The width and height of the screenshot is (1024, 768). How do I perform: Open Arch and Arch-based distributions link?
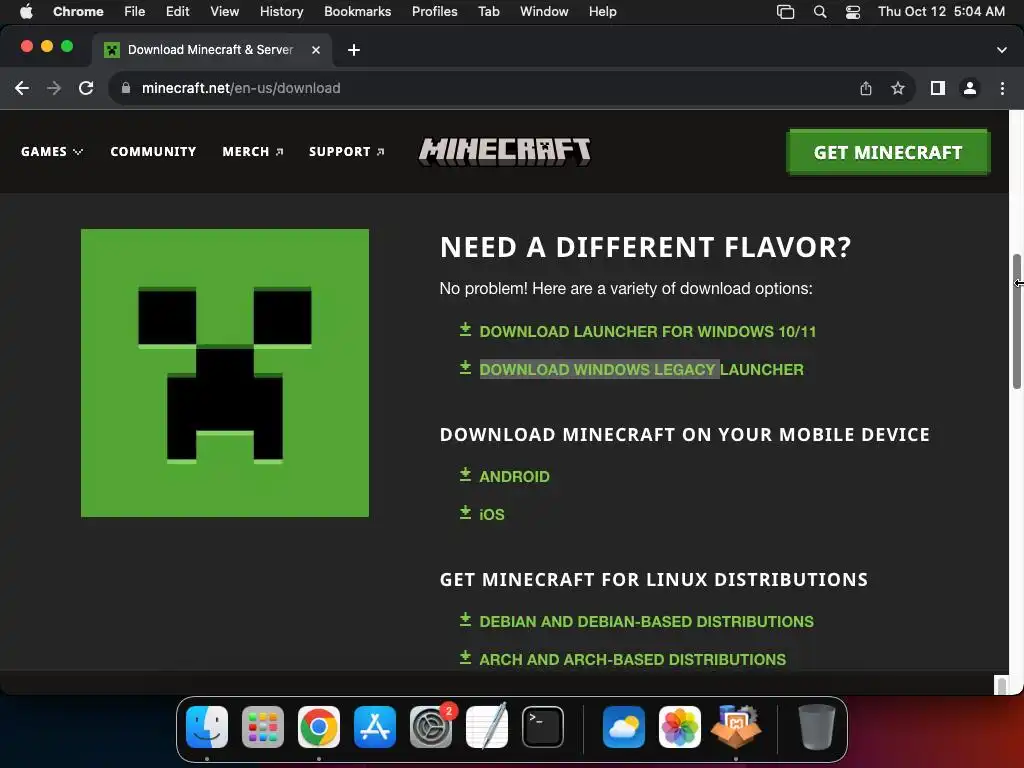633,660
